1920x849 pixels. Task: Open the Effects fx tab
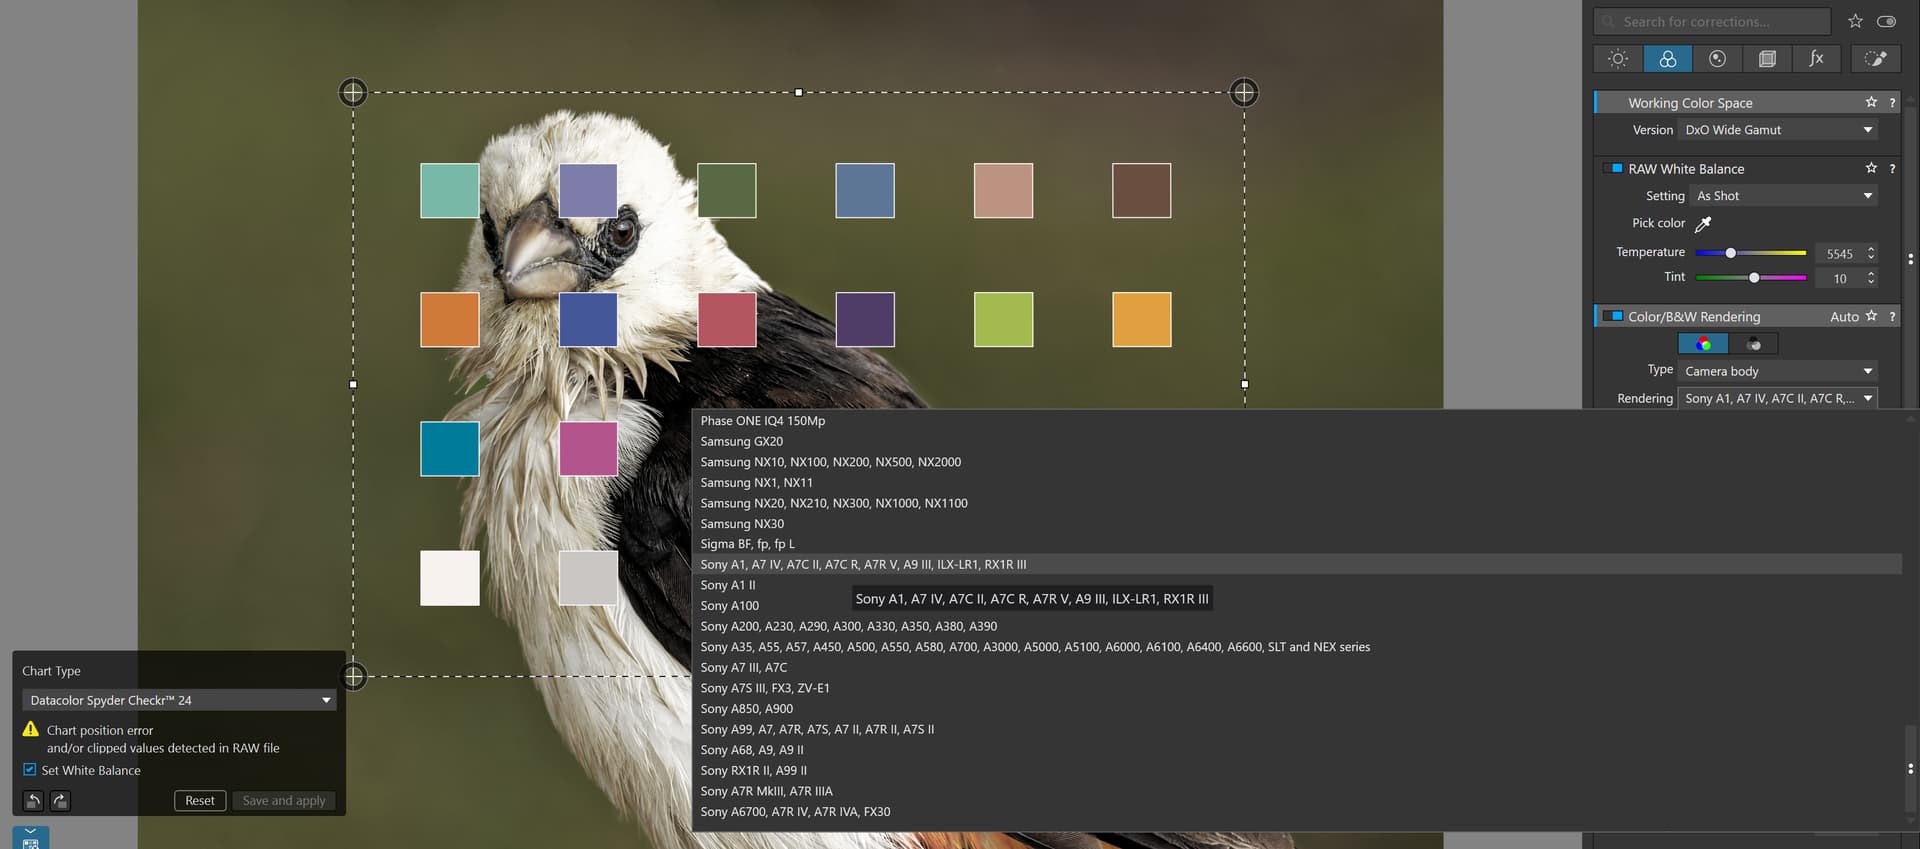(x=1816, y=59)
